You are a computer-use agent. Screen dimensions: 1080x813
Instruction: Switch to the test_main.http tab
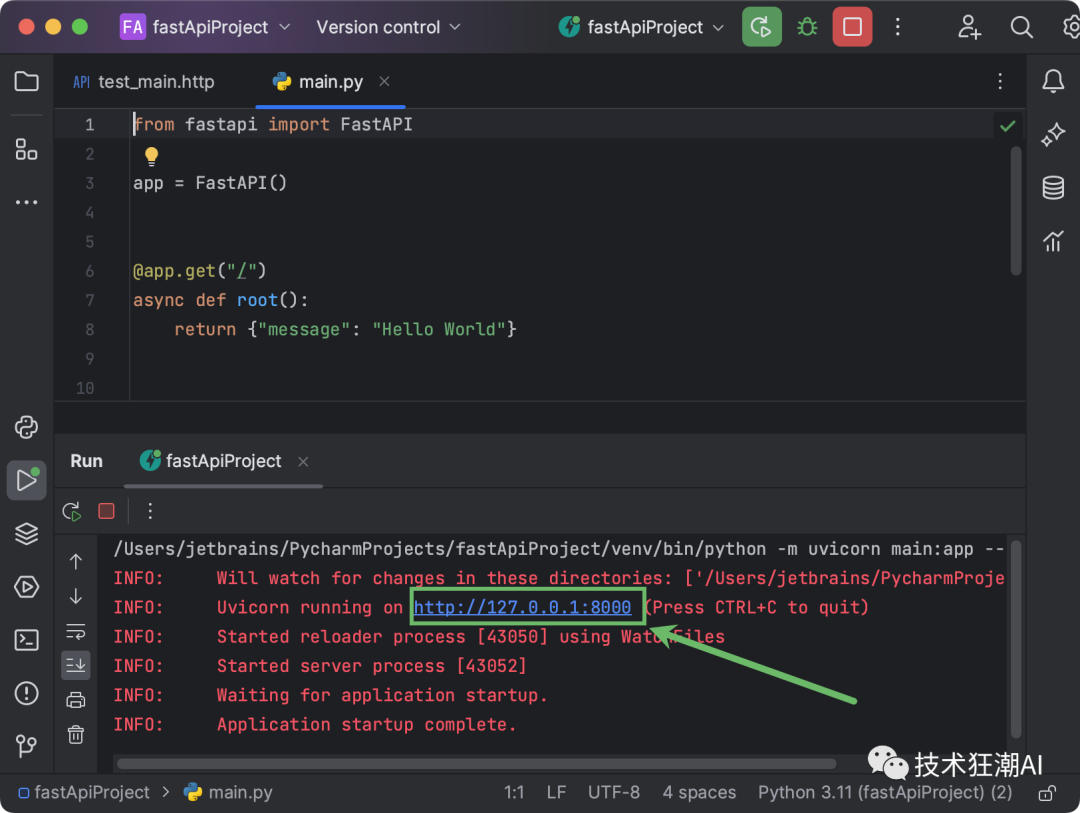(144, 82)
